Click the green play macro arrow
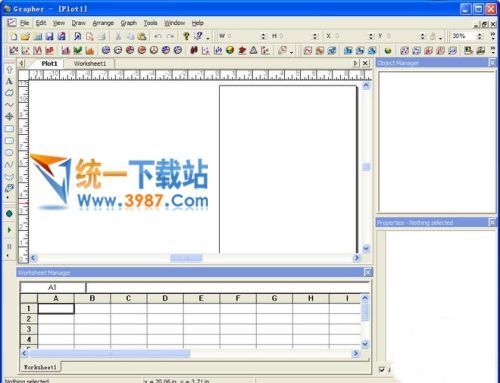Image resolution: width=500 pixels, height=383 pixels. (x=9, y=230)
